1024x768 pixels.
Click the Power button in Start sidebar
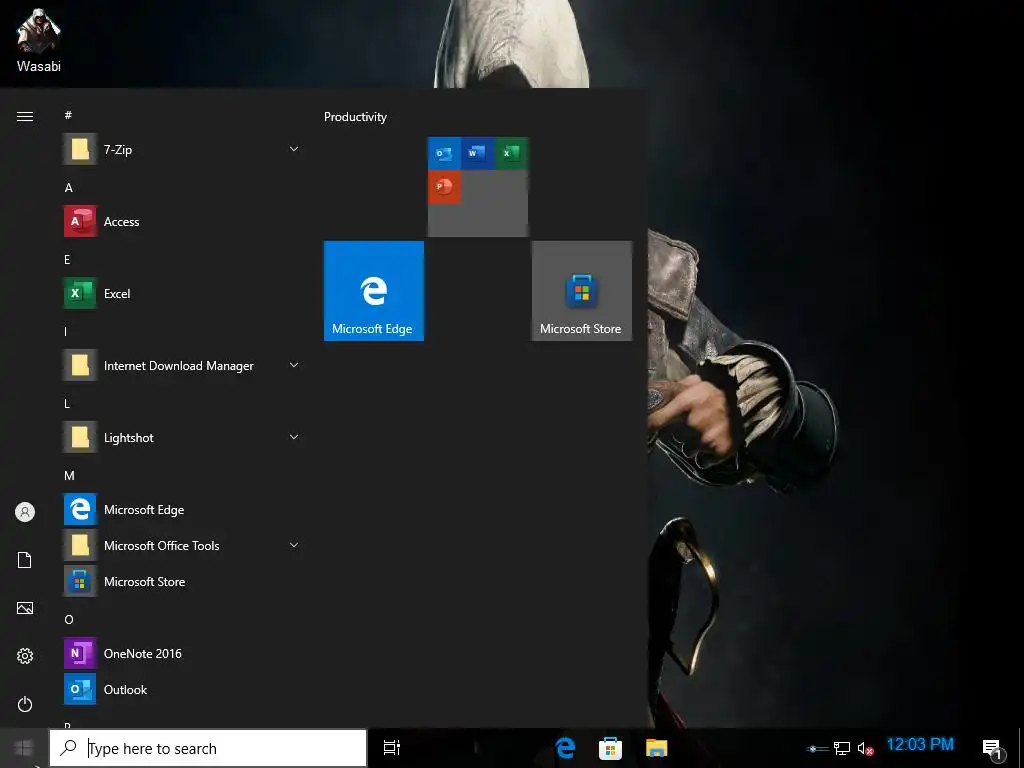click(25, 704)
